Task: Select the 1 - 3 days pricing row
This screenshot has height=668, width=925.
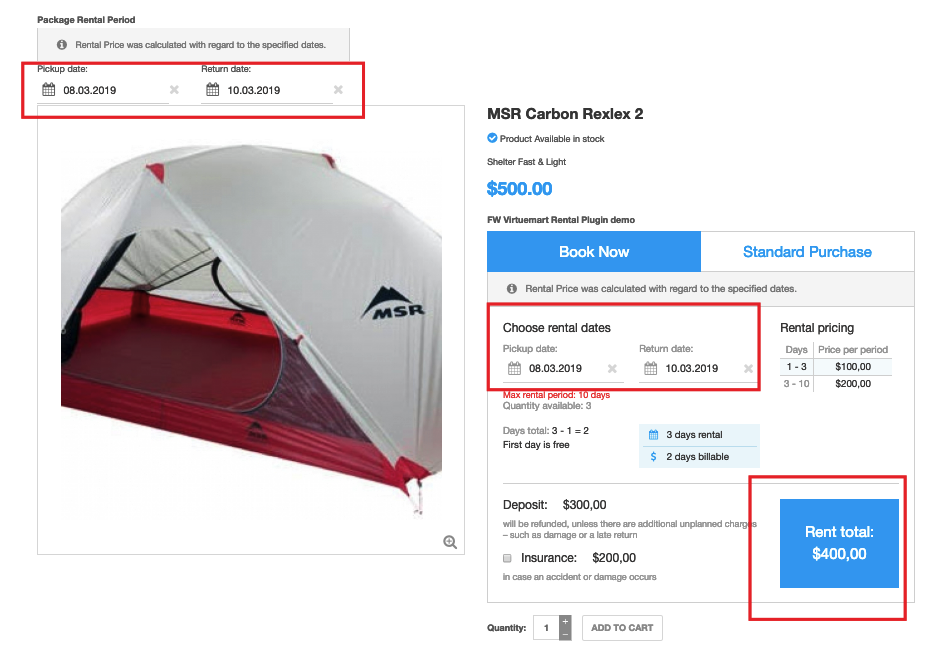Action: [835, 368]
